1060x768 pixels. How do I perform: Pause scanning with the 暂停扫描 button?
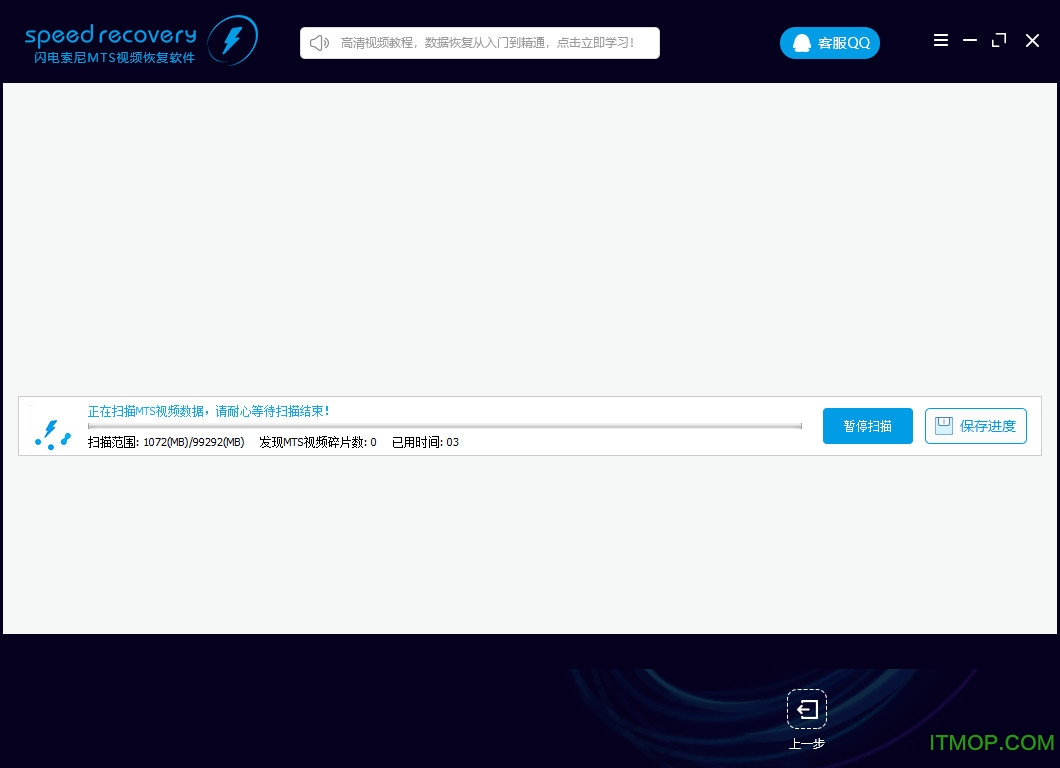tap(867, 426)
